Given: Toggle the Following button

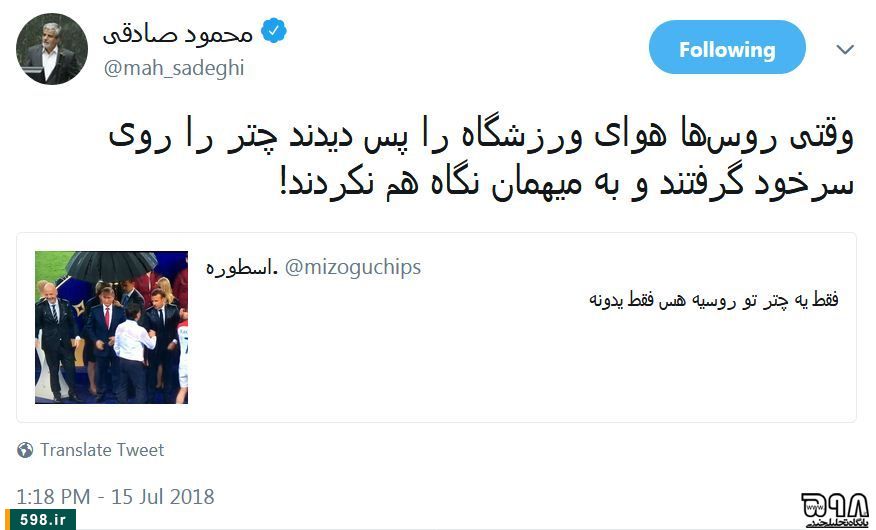Looking at the screenshot, I should coord(727,47).
